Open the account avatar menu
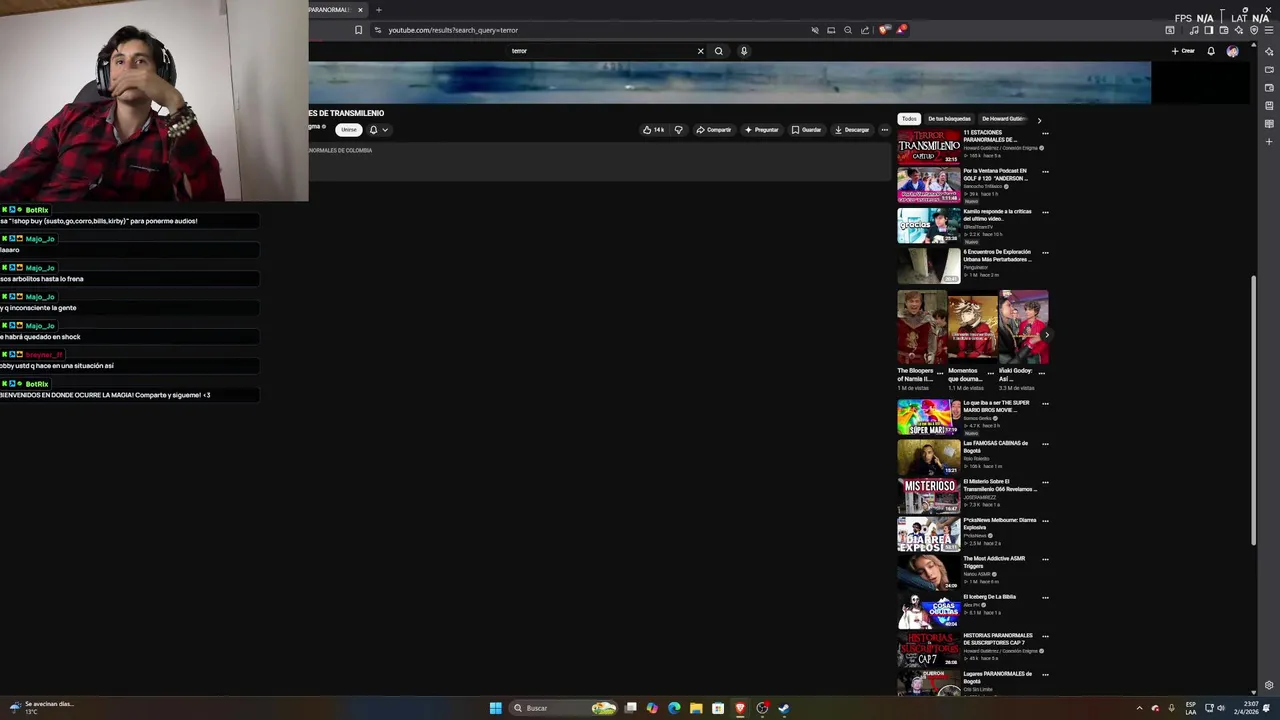Image resolution: width=1280 pixels, height=720 pixels. click(1232, 51)
